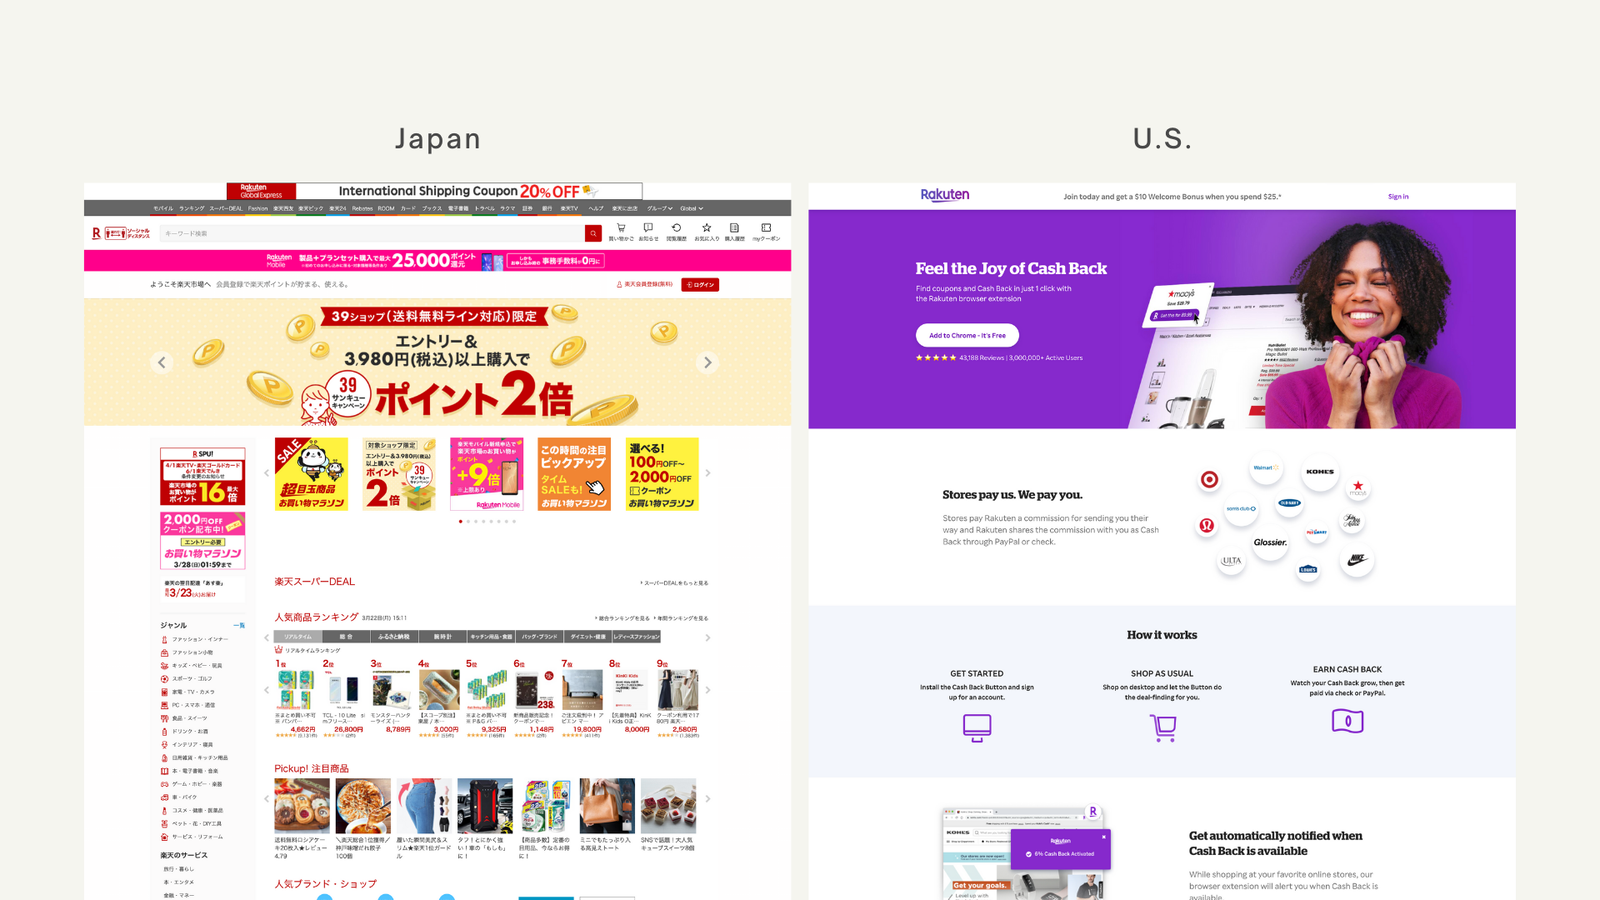Click the Walmart store logo
The width and height of the screenshot is (1600, 900).
(1266, 467)
